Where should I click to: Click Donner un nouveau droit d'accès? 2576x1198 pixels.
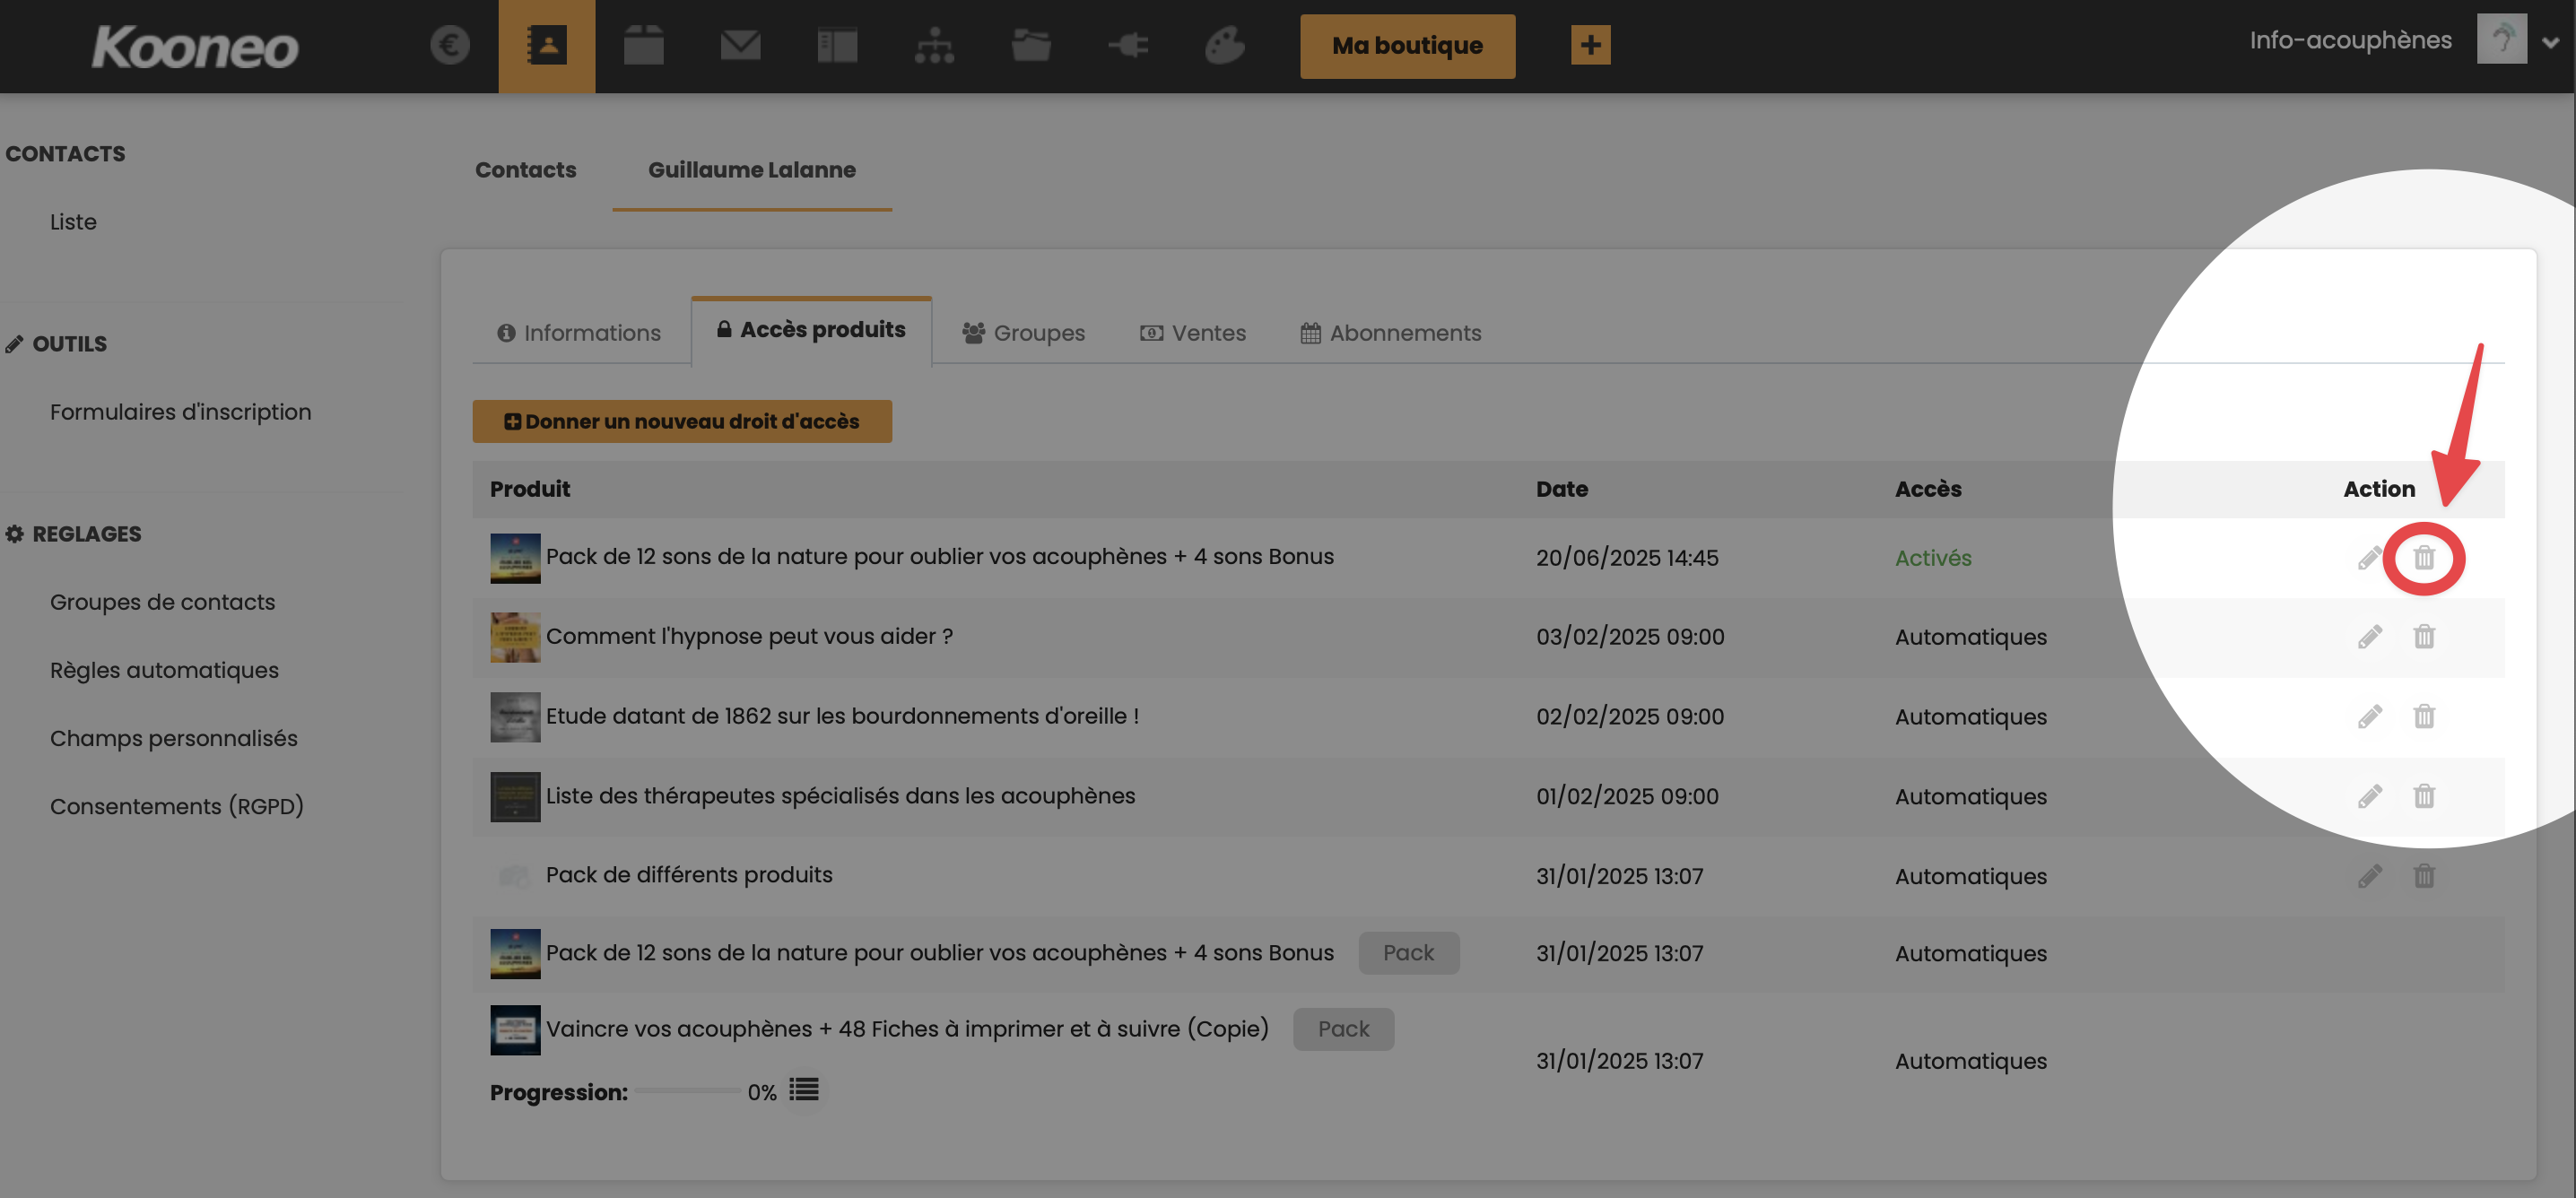pyautogui.click(x=682, y=422)
